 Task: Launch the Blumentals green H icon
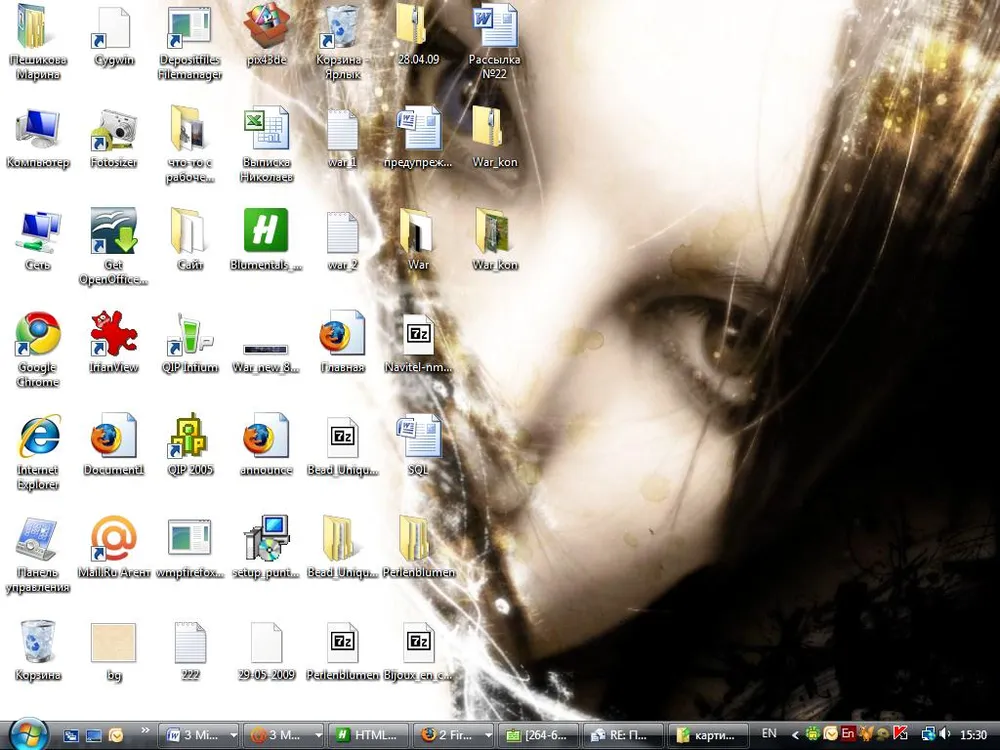266,231
